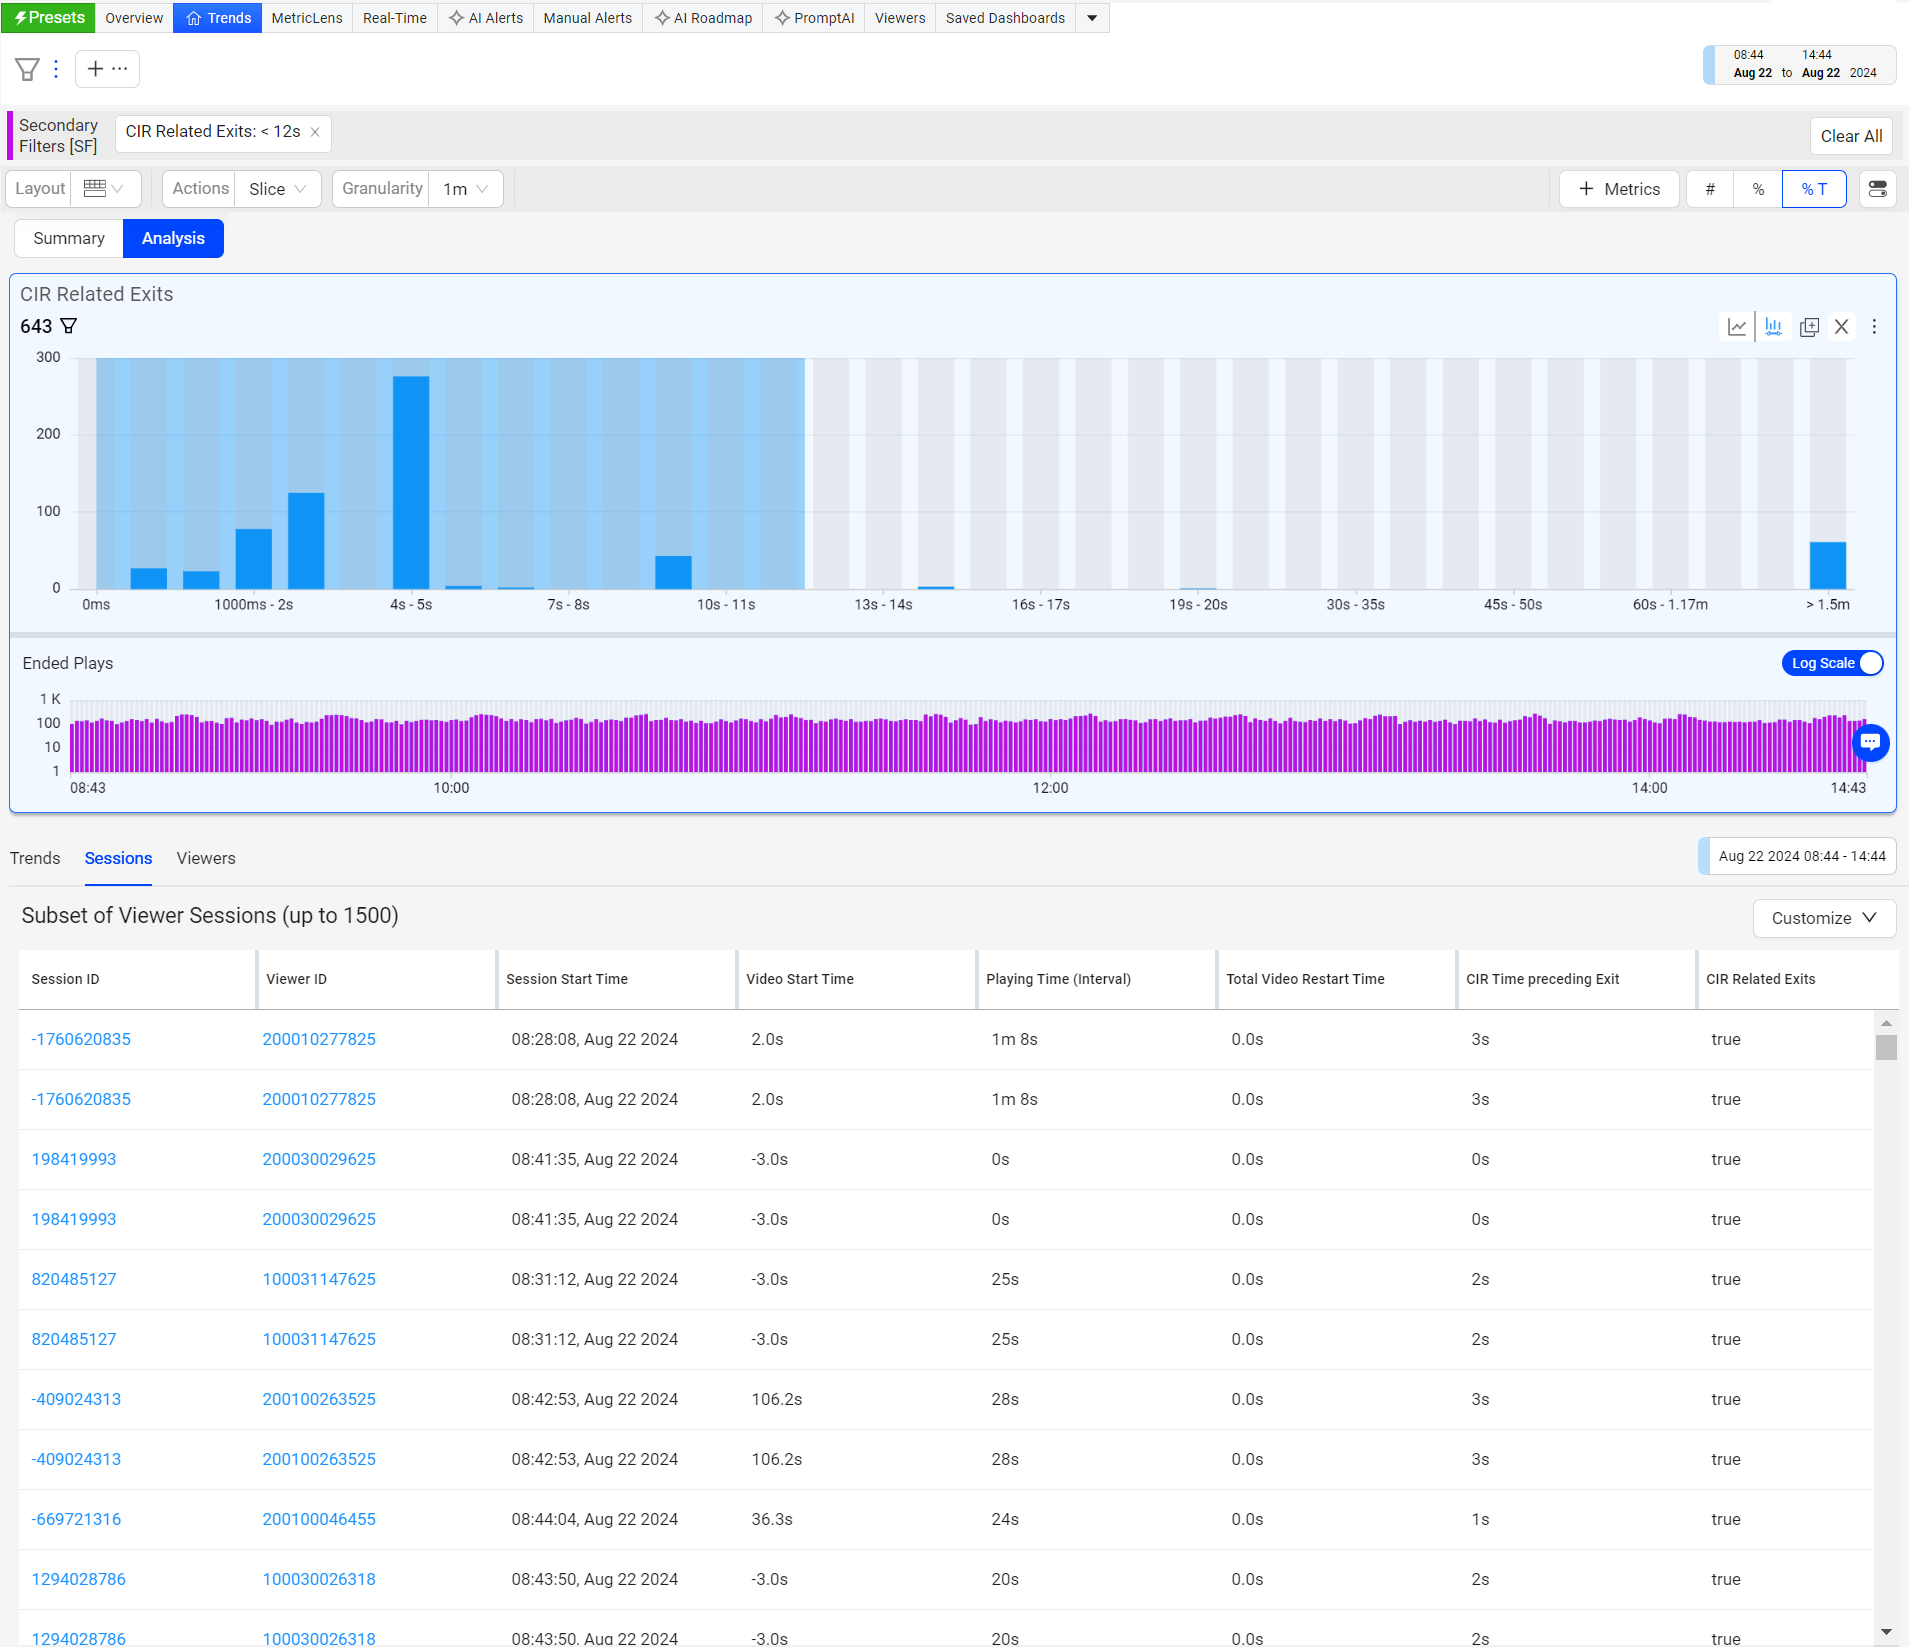This screenshot has width=1909, height=1647.
Task: Toggle the Log Scale switch
Action: coord(1833,663)
